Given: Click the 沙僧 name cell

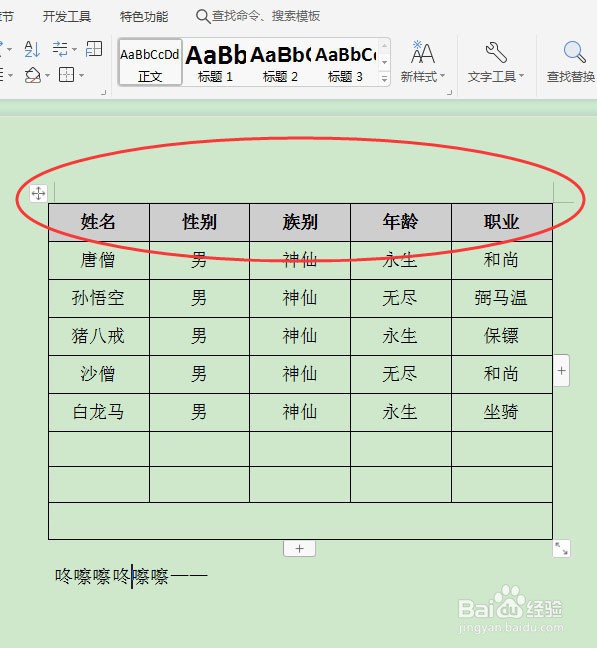Looking at the screenshot, I should click(99, 374).
